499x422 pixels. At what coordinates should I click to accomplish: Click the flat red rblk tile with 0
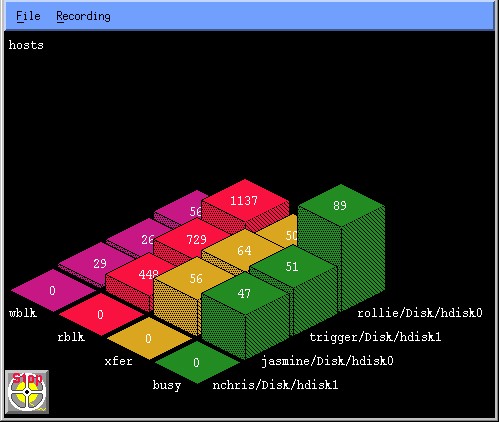point(101,314)
